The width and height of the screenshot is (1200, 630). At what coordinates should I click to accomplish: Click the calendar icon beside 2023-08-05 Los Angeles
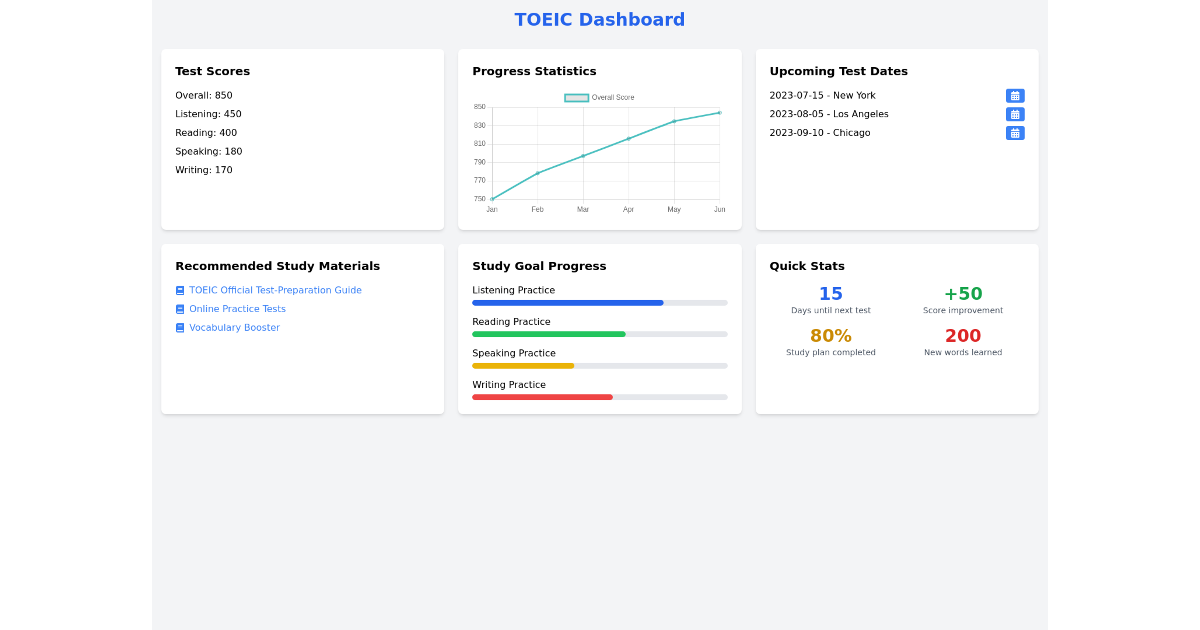1015,114
